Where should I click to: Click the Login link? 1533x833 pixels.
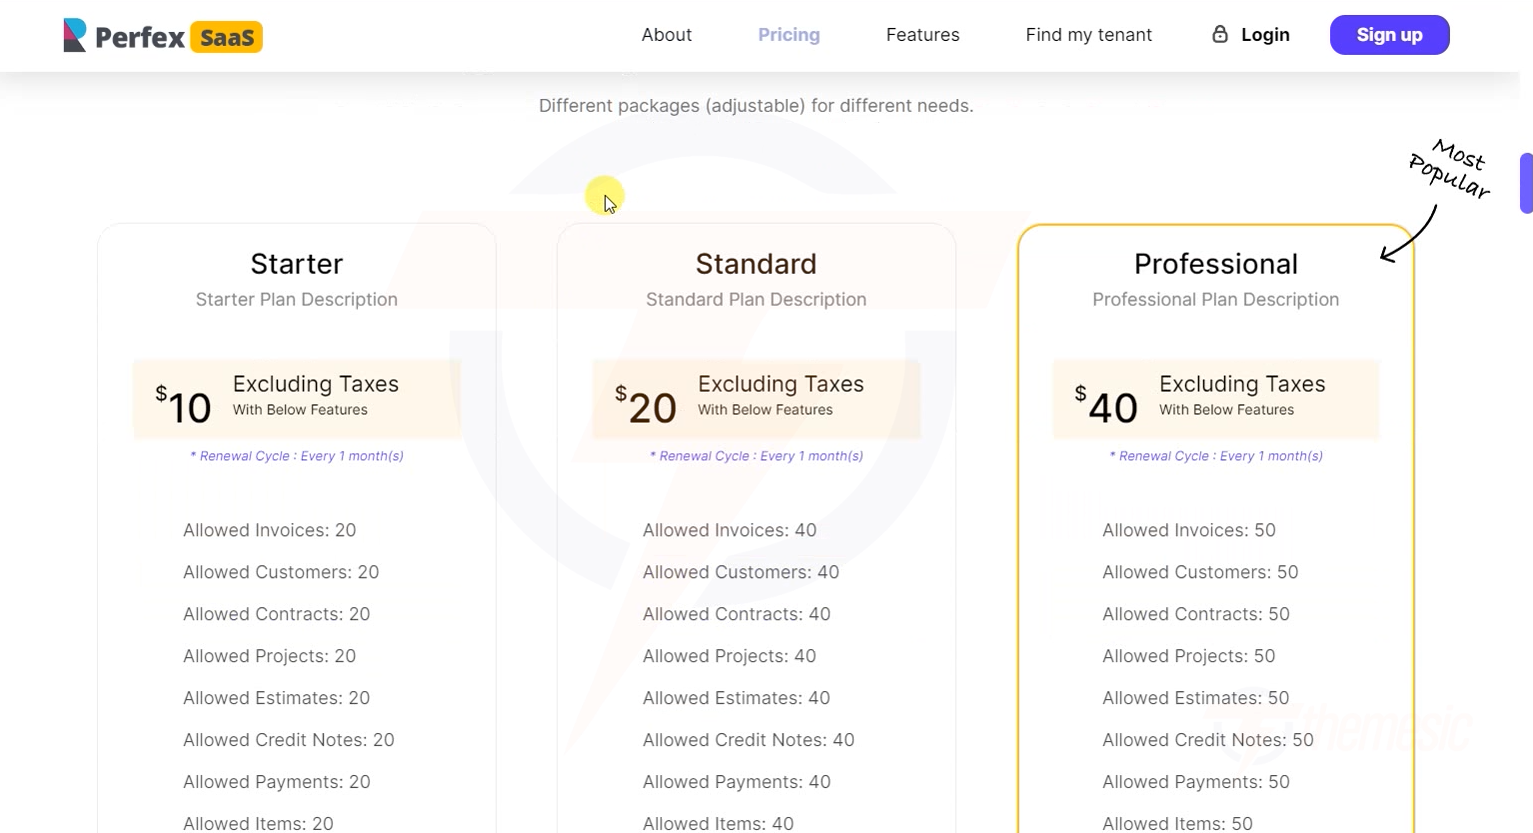click(x=1264, y=34)
